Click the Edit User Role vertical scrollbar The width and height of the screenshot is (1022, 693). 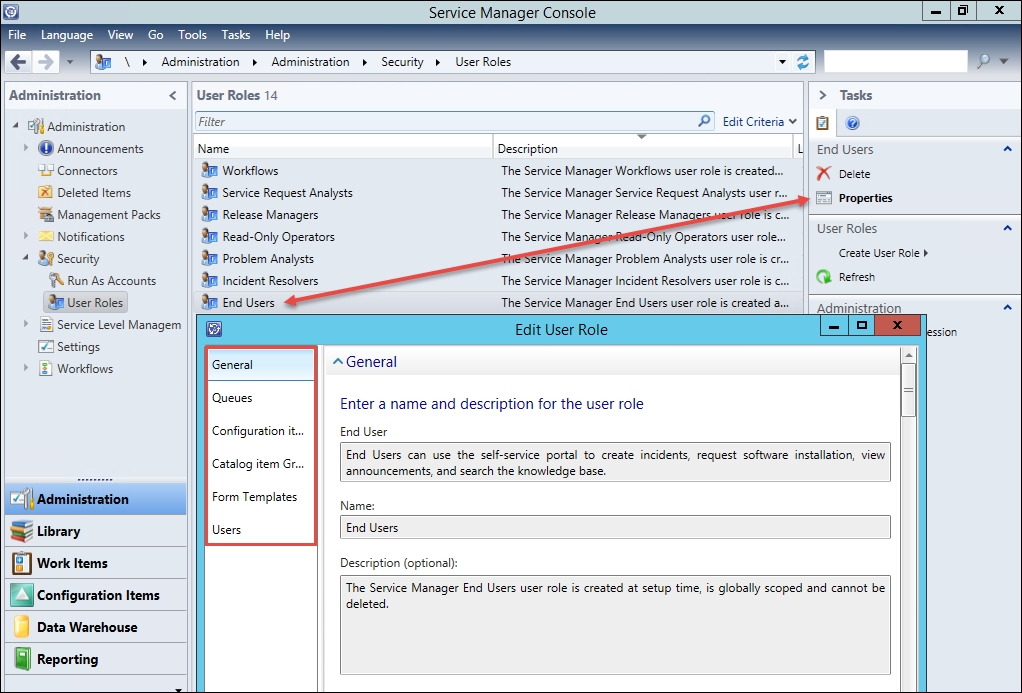point(908,389)
